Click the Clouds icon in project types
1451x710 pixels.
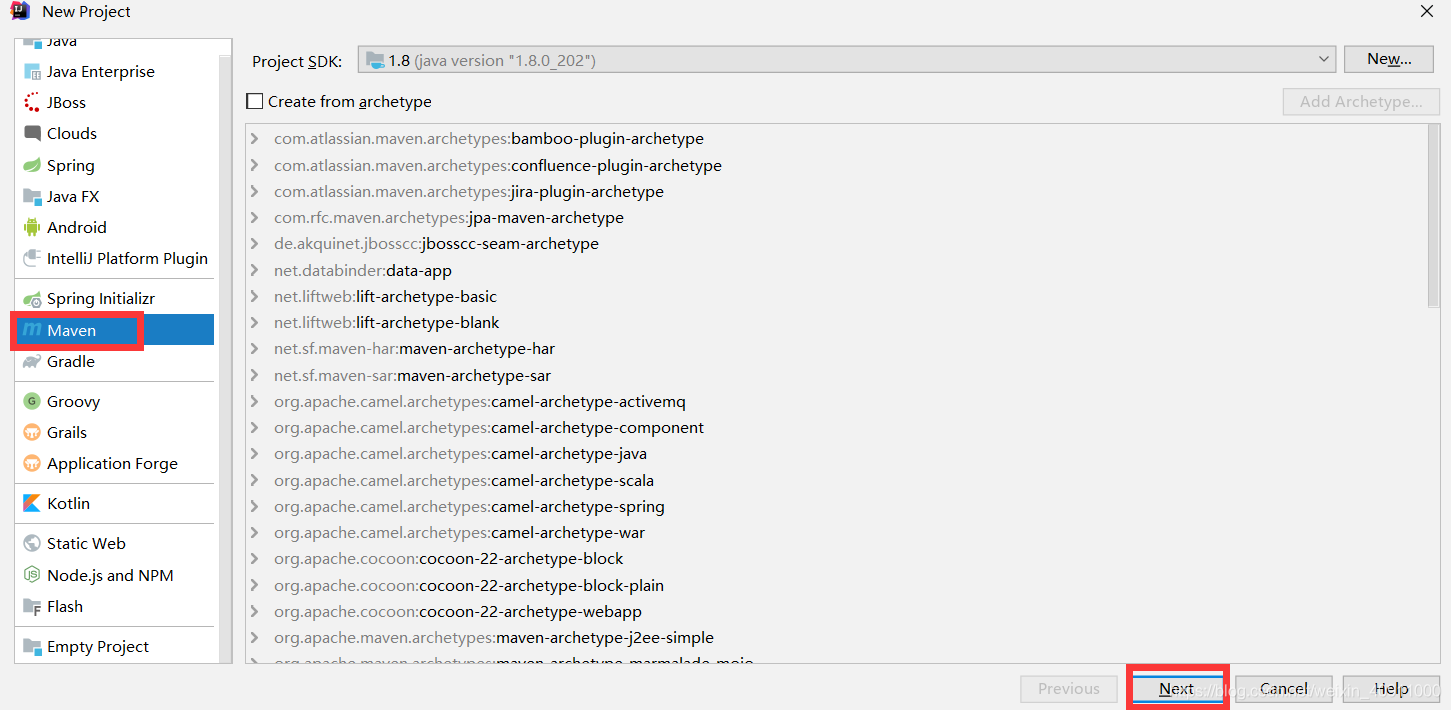click(x=32, y=134)
